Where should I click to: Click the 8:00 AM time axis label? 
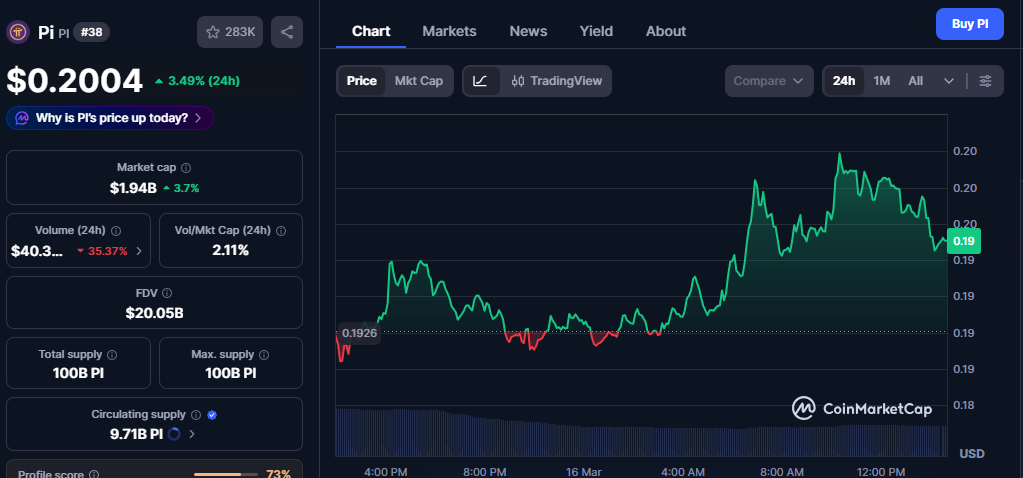click(x=782, y=471)
